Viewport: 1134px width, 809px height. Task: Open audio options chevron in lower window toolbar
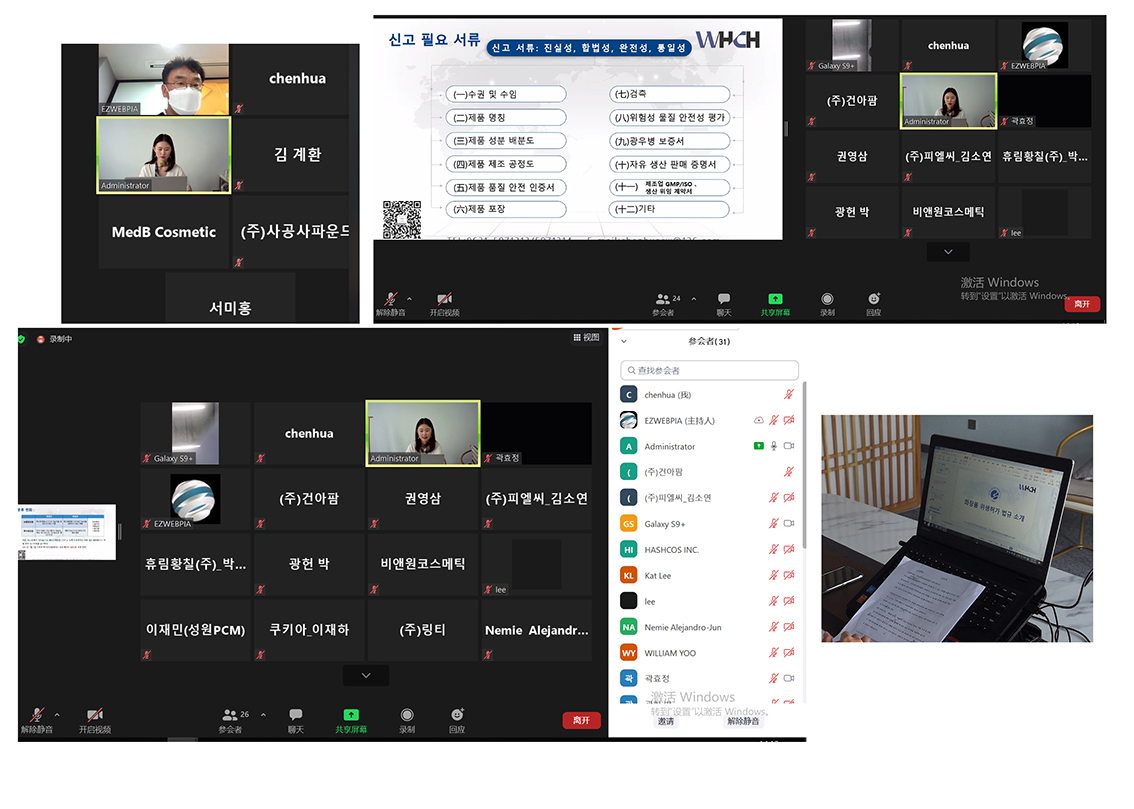57,715
